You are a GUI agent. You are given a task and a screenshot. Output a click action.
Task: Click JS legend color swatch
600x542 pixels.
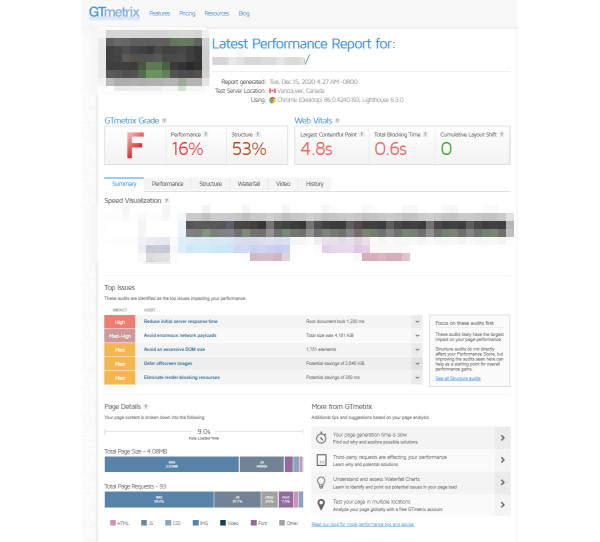(144, 523)
